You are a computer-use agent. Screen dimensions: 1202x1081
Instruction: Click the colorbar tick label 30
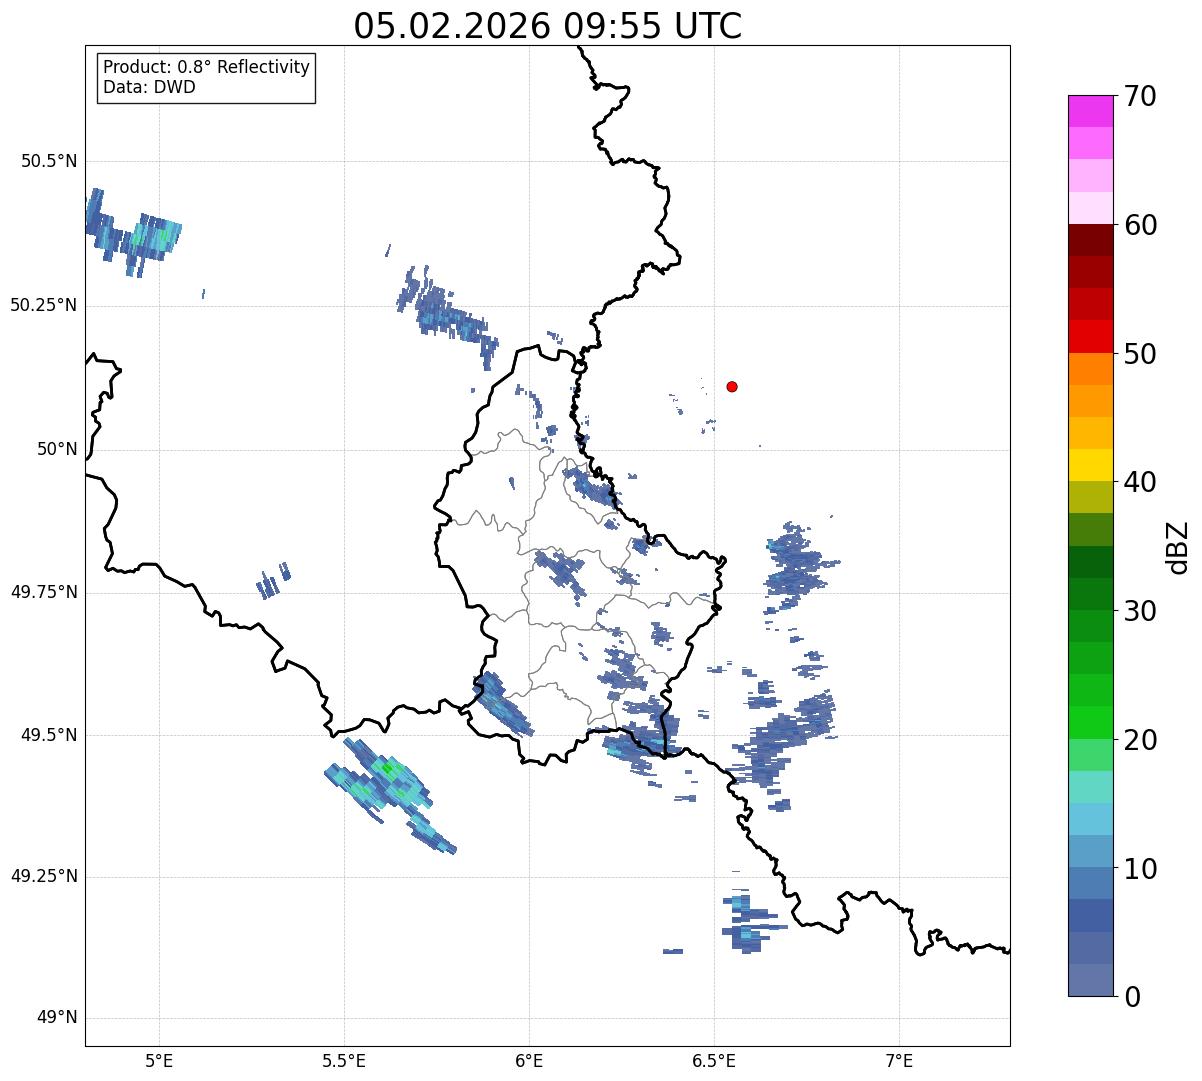click(1140, 611)
